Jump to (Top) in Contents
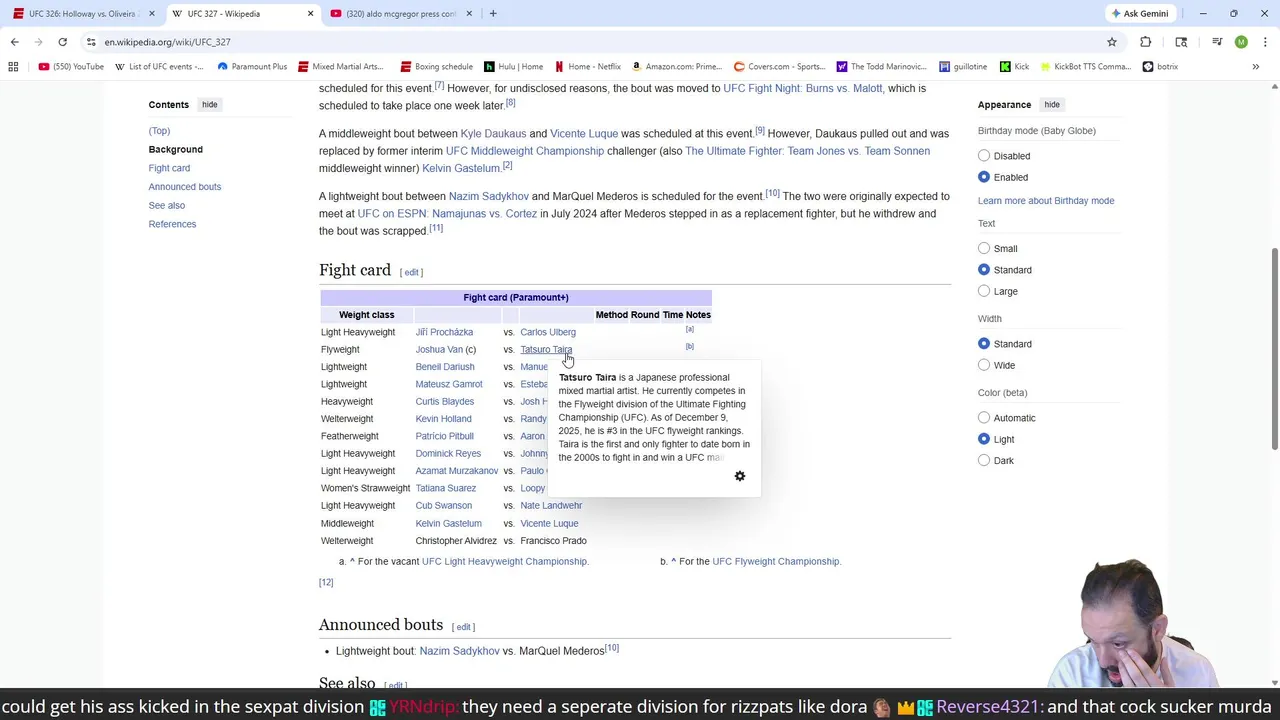Screen dimensions: 1280x720 point(159,131)
